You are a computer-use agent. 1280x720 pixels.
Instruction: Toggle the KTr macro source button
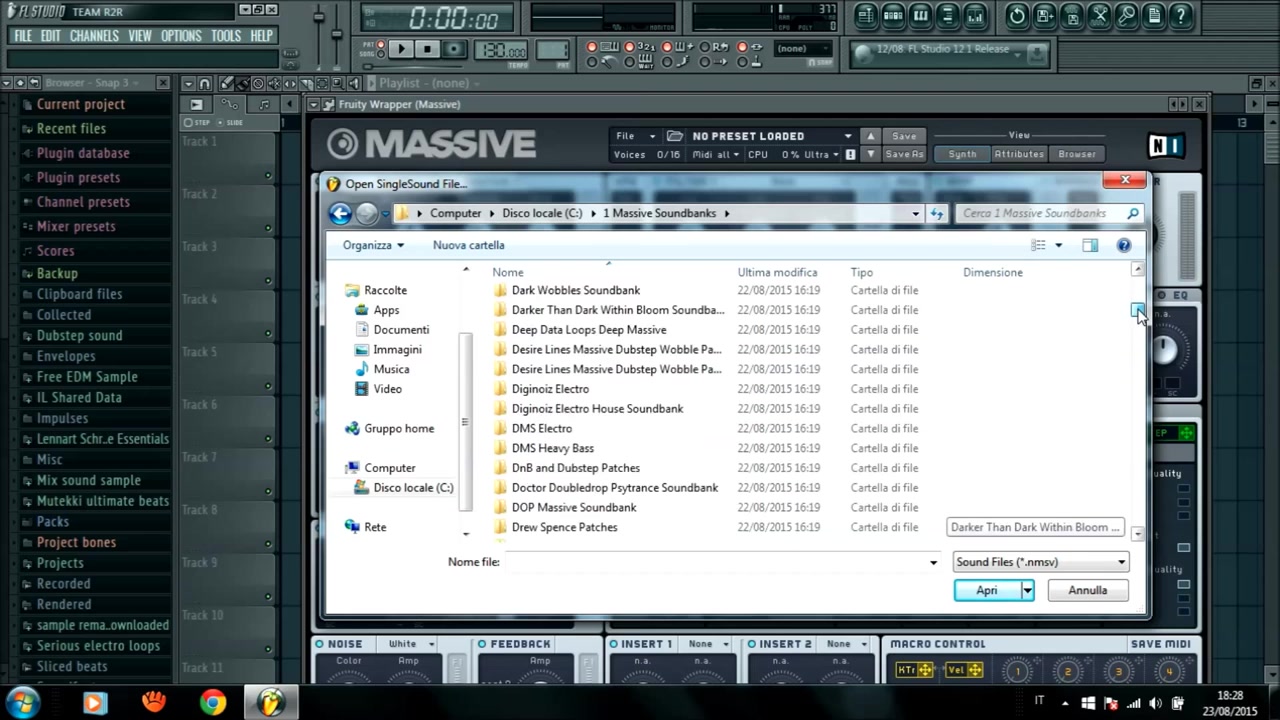pyautogui.click(x=915, y=670)
